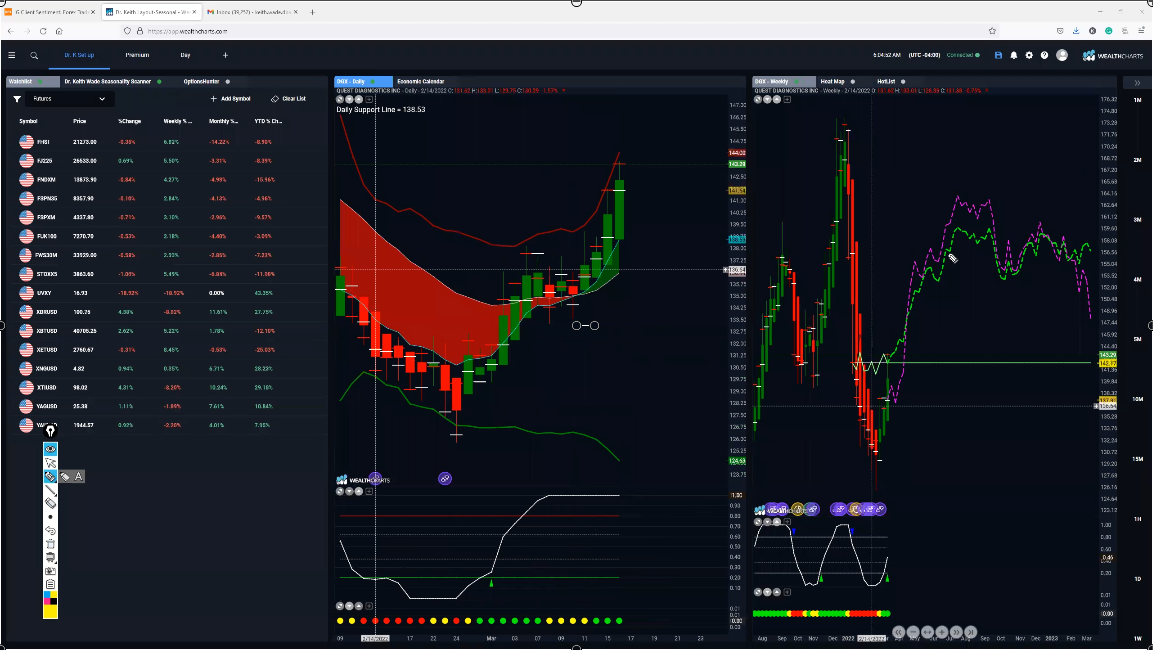Pick the magenta color swatch

click(x=47, y=601)
